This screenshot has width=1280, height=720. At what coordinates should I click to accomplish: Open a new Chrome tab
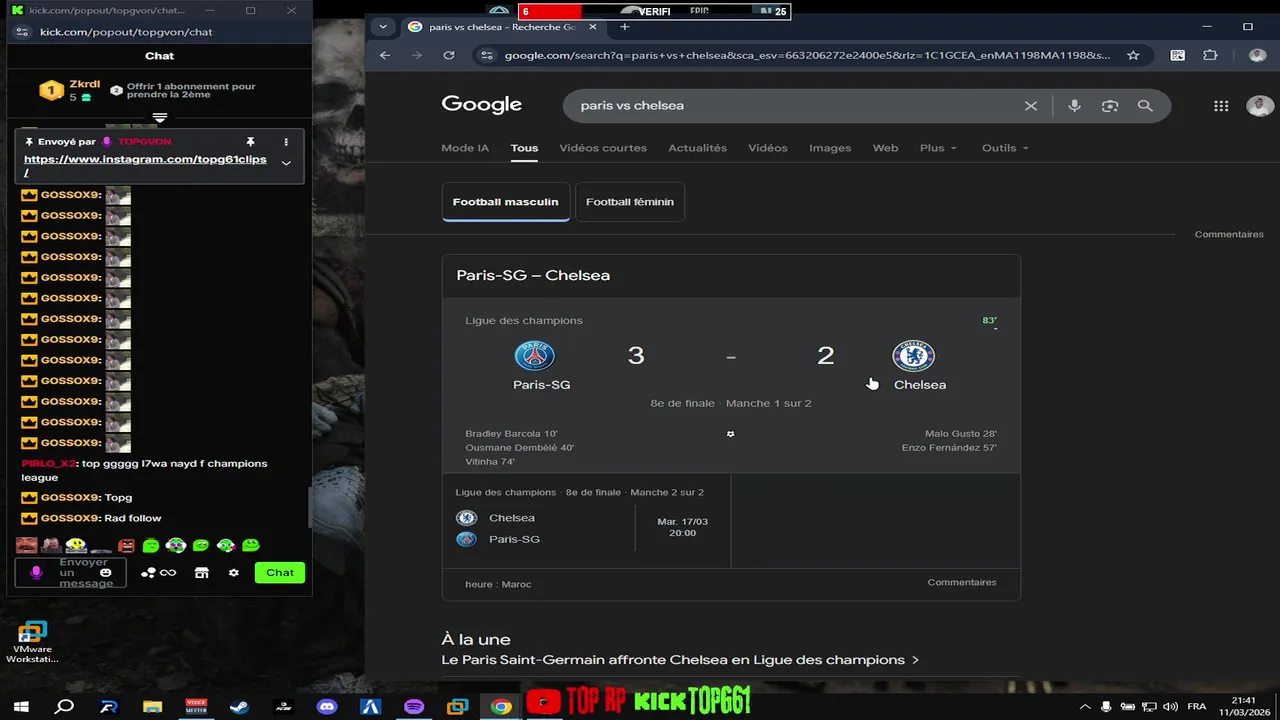pos(625,27)
